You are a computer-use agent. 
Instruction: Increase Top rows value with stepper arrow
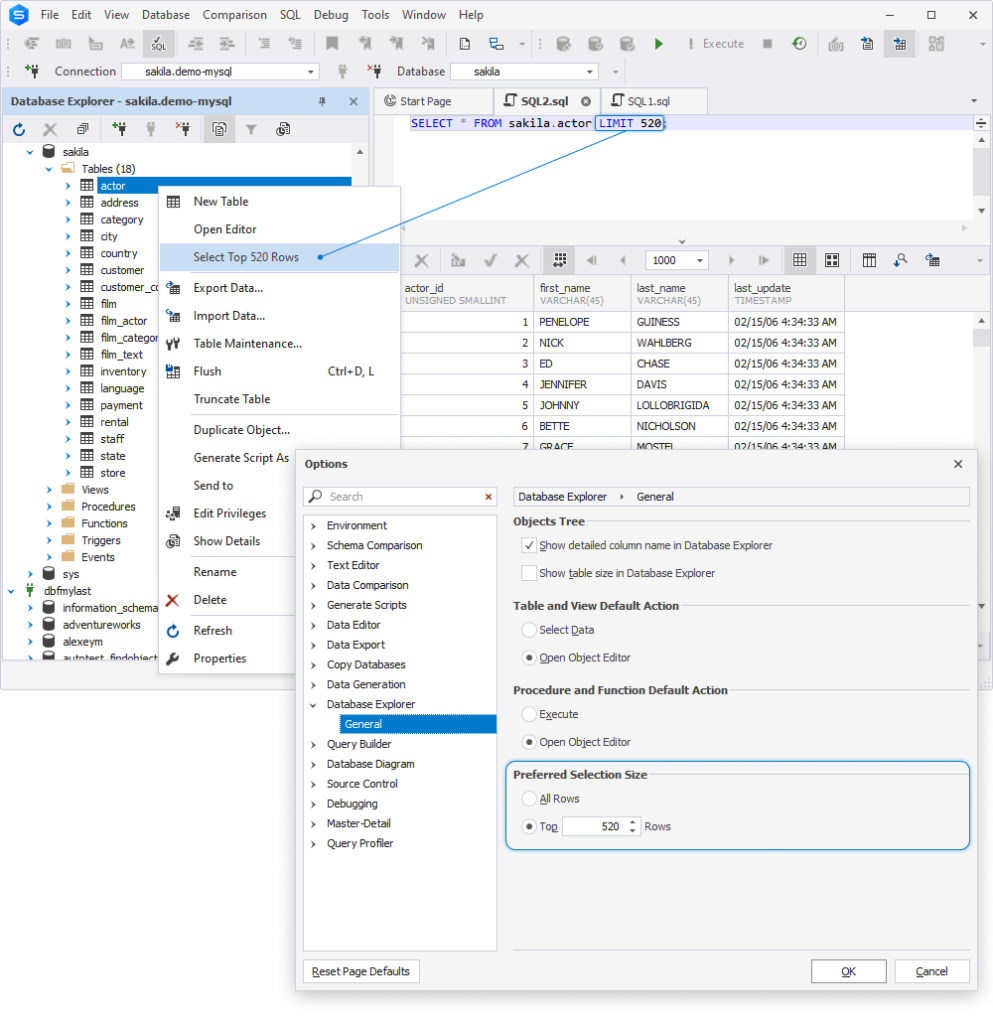[x=632, y=823]
